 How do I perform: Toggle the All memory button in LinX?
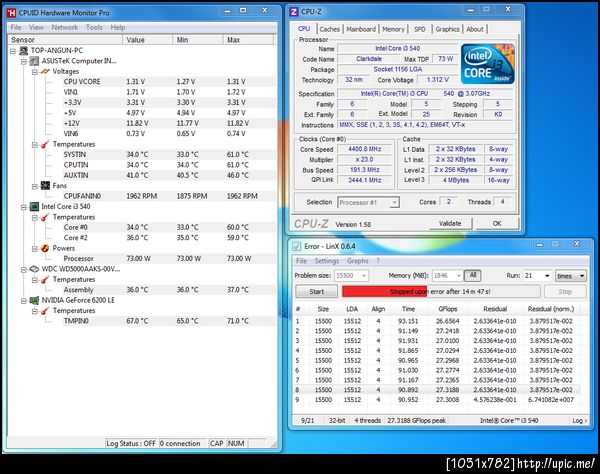[473, 275]
